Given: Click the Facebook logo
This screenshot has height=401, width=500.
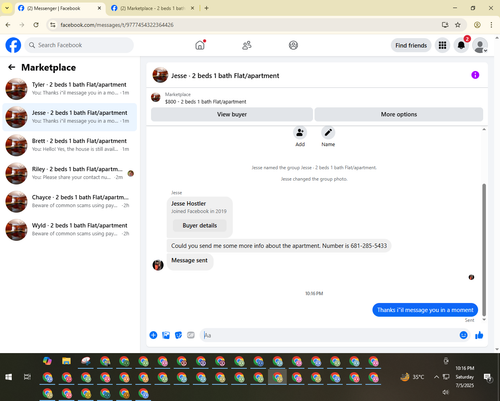Looking at the screenshot, I should tap(13, 45).
